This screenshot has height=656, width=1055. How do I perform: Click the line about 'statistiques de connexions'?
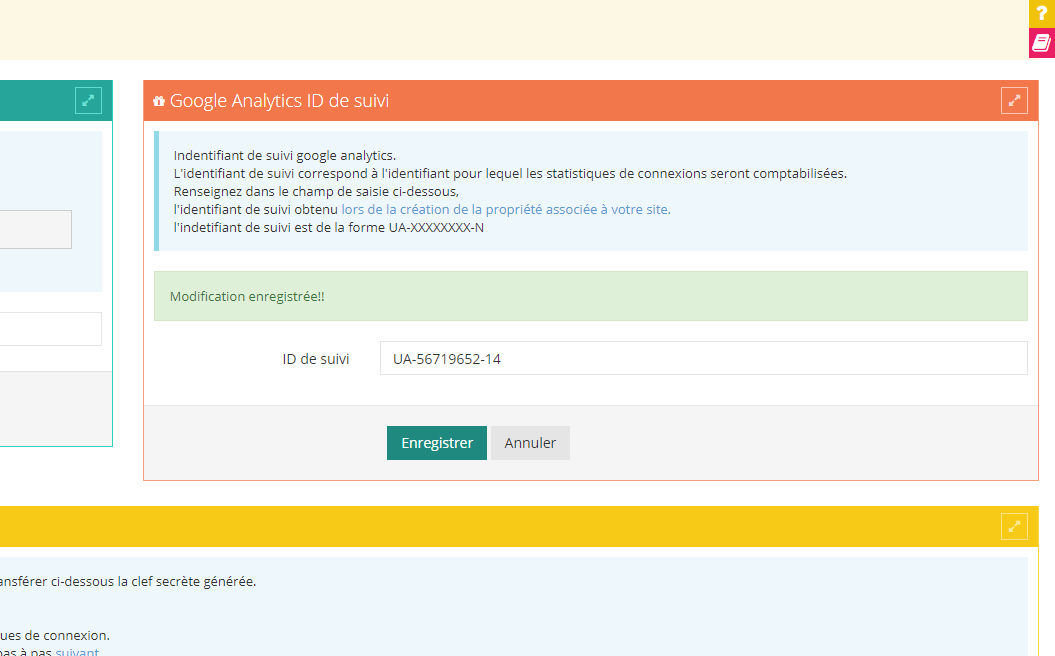510,174
